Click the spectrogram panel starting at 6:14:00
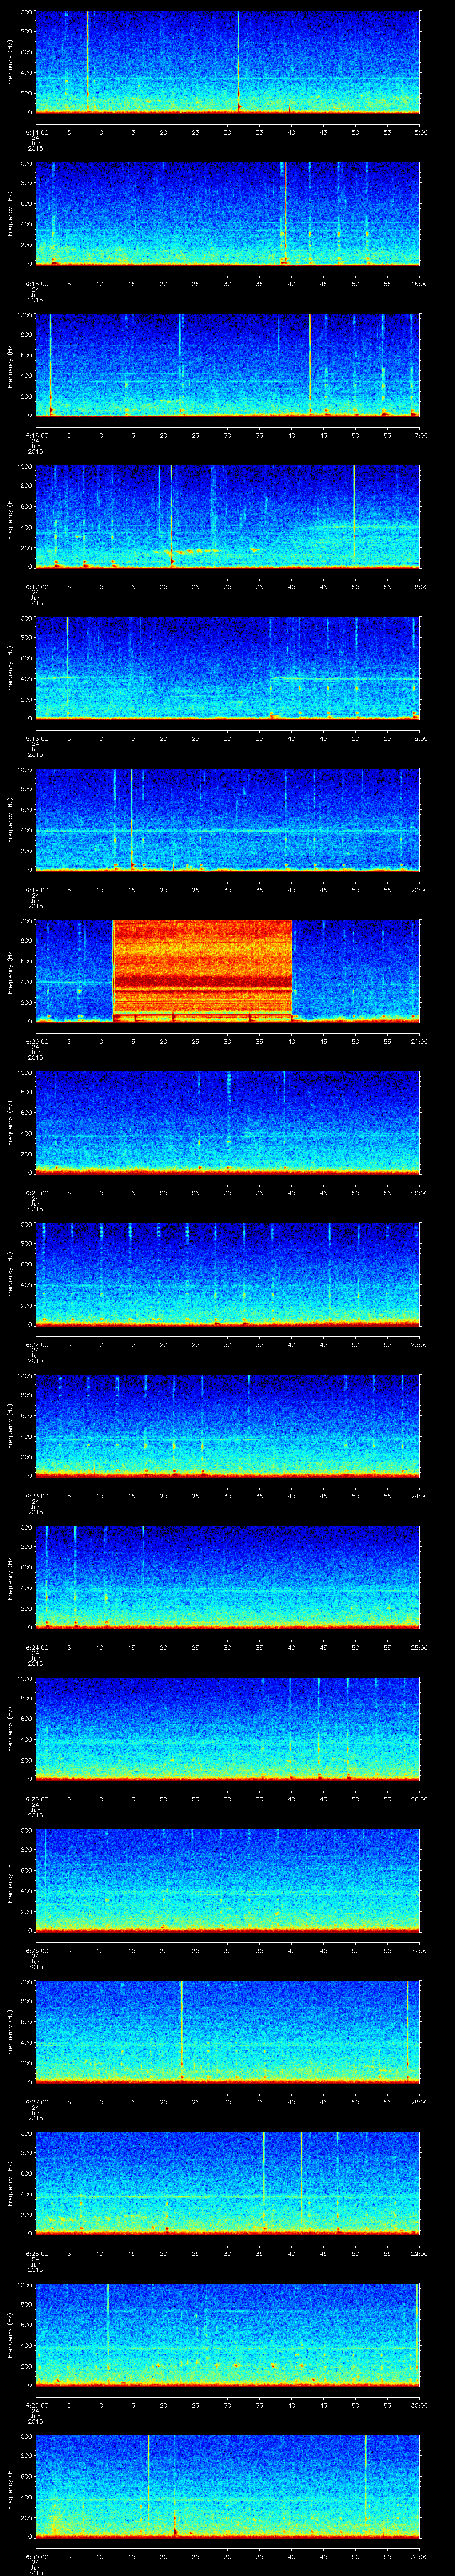 tap(228, 62)
